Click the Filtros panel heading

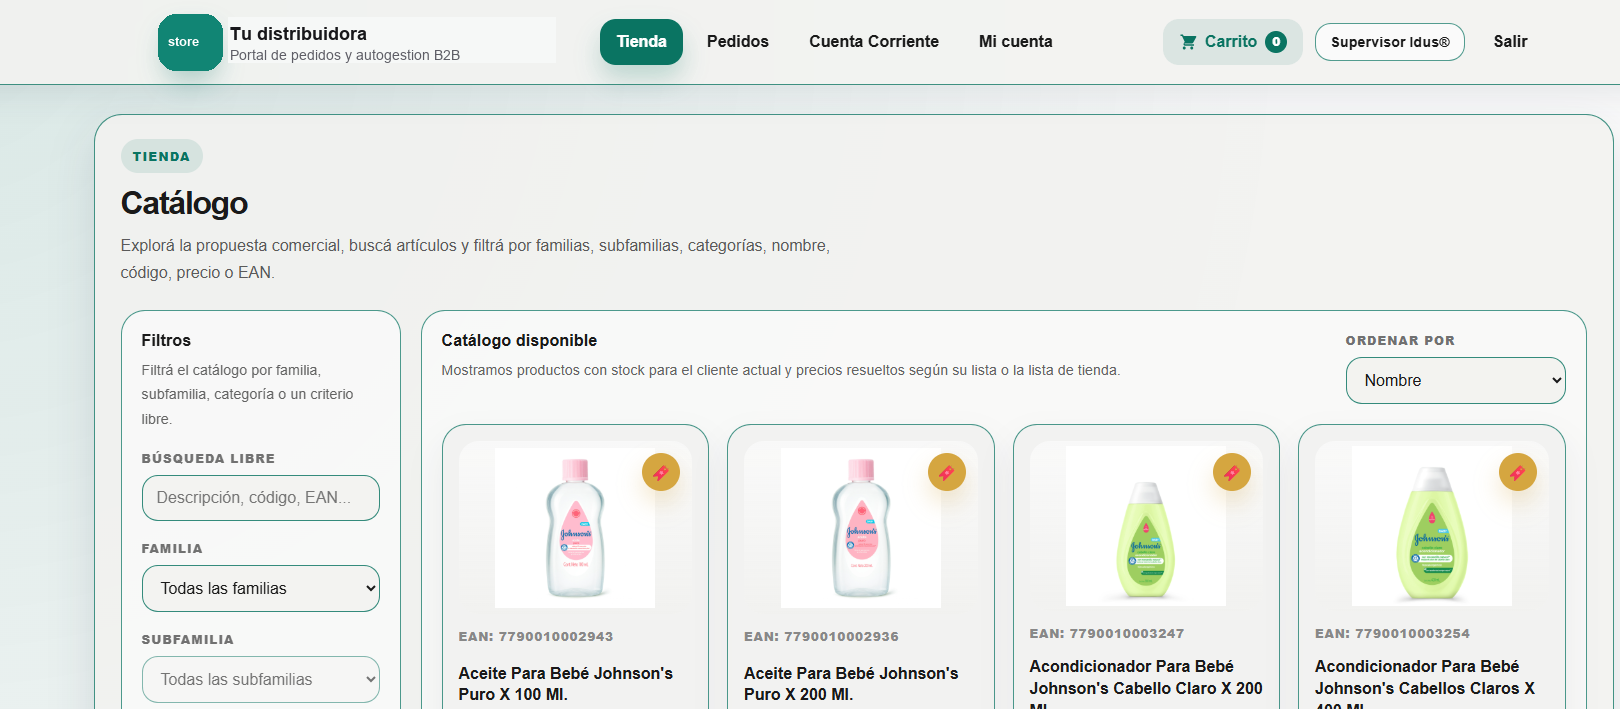(x=166, y=340)
